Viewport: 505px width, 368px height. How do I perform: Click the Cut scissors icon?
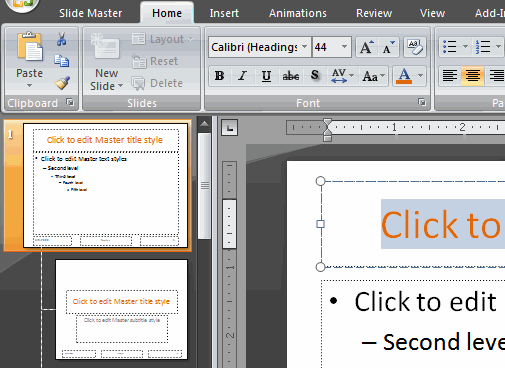[61, 39]
